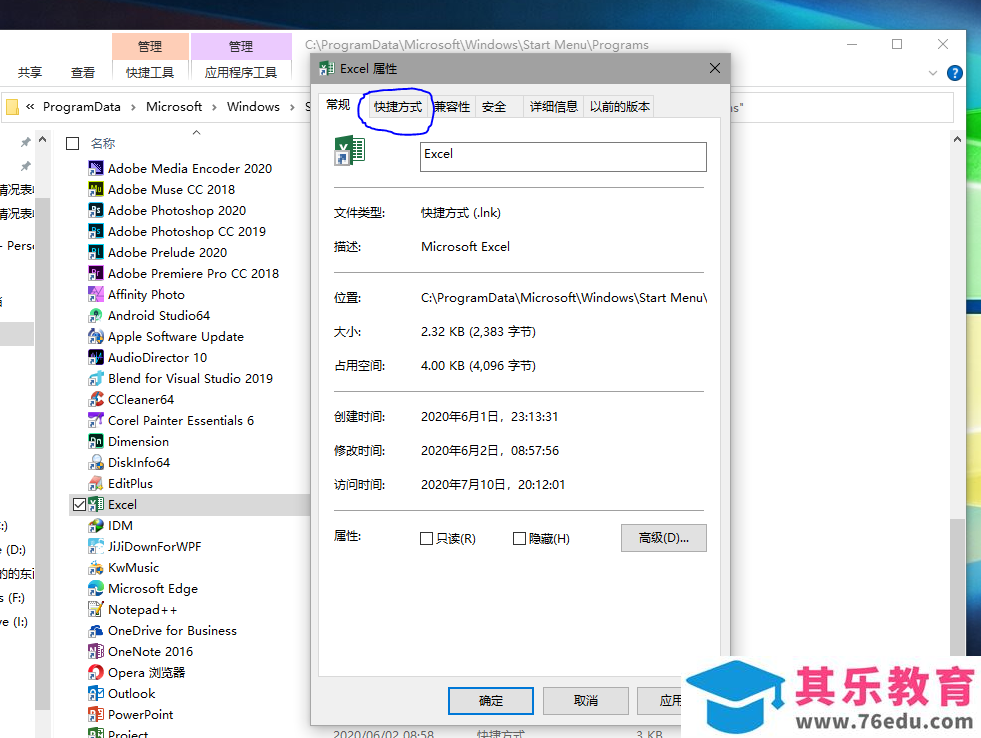Click the JiJiDownForWPF icon
981x738 pixels.
96,547
